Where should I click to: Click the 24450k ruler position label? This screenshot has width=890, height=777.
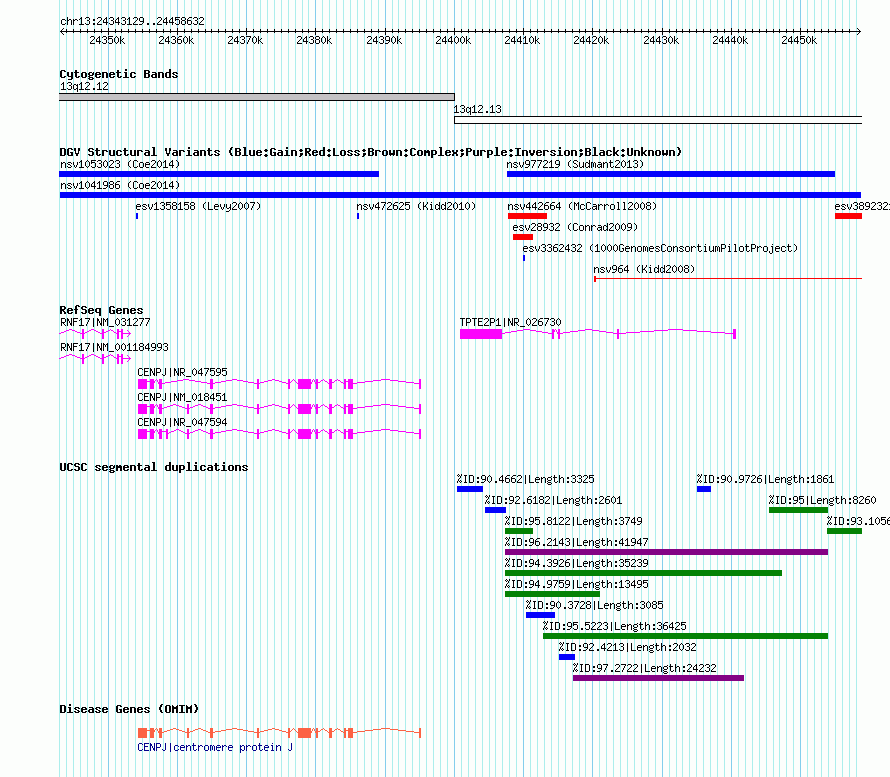pyautogui.click(x=799, y=40)
